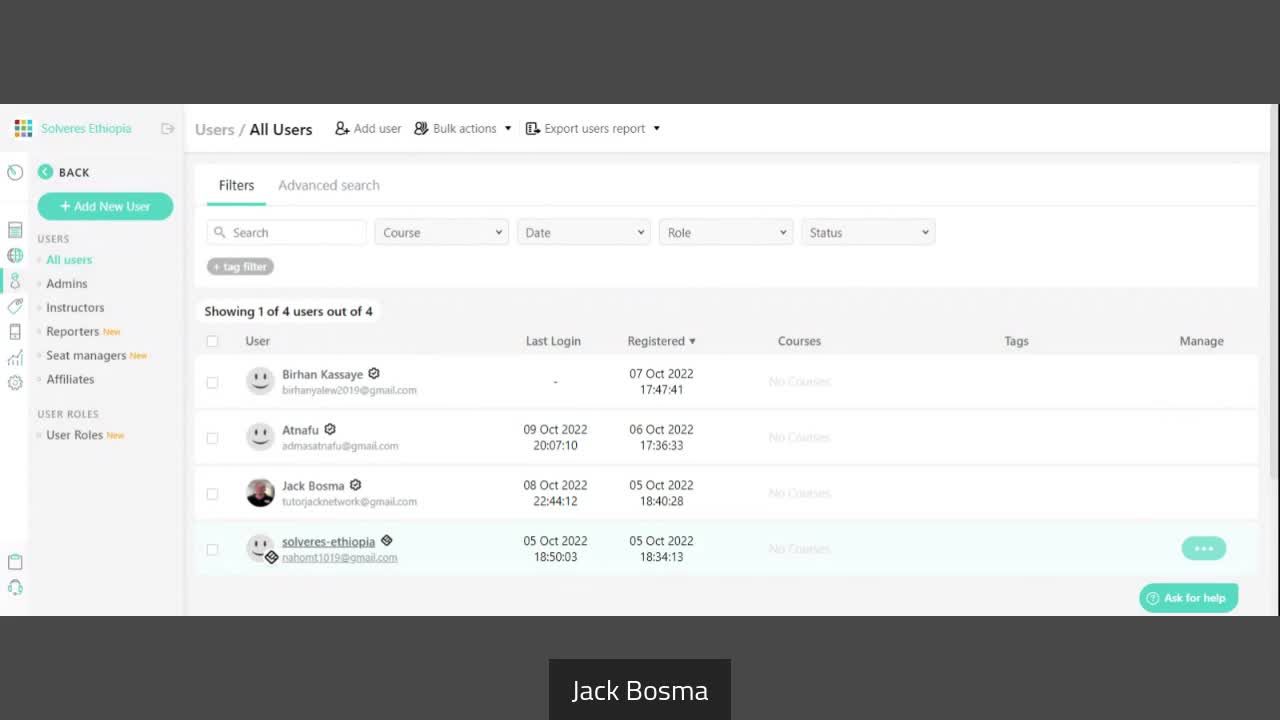The height and width of the screenshot is (720, 1280).
Task: Sort by the Registered column header
Action: coord(661,341)
